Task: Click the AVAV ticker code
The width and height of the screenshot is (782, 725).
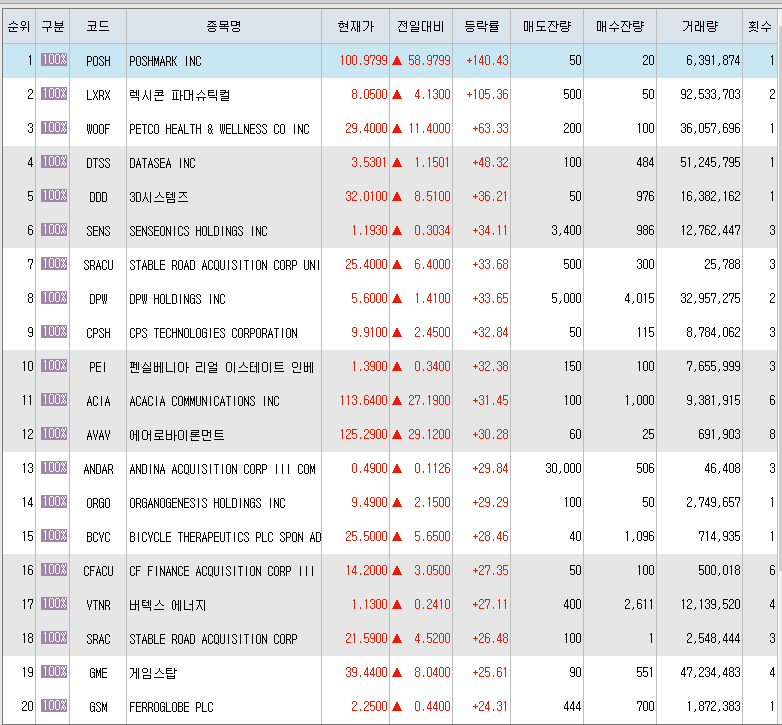Action: pos(98,435)
